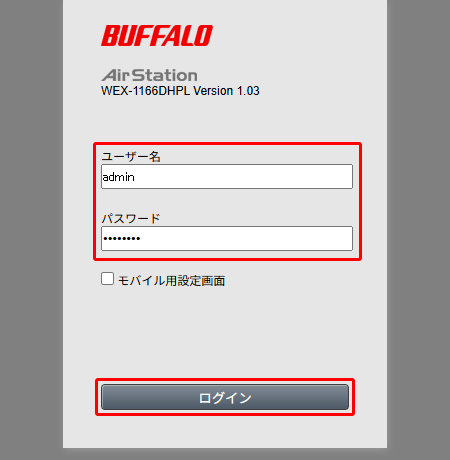
Task: Click the ユーザー名 label
Action: (131, 156)
